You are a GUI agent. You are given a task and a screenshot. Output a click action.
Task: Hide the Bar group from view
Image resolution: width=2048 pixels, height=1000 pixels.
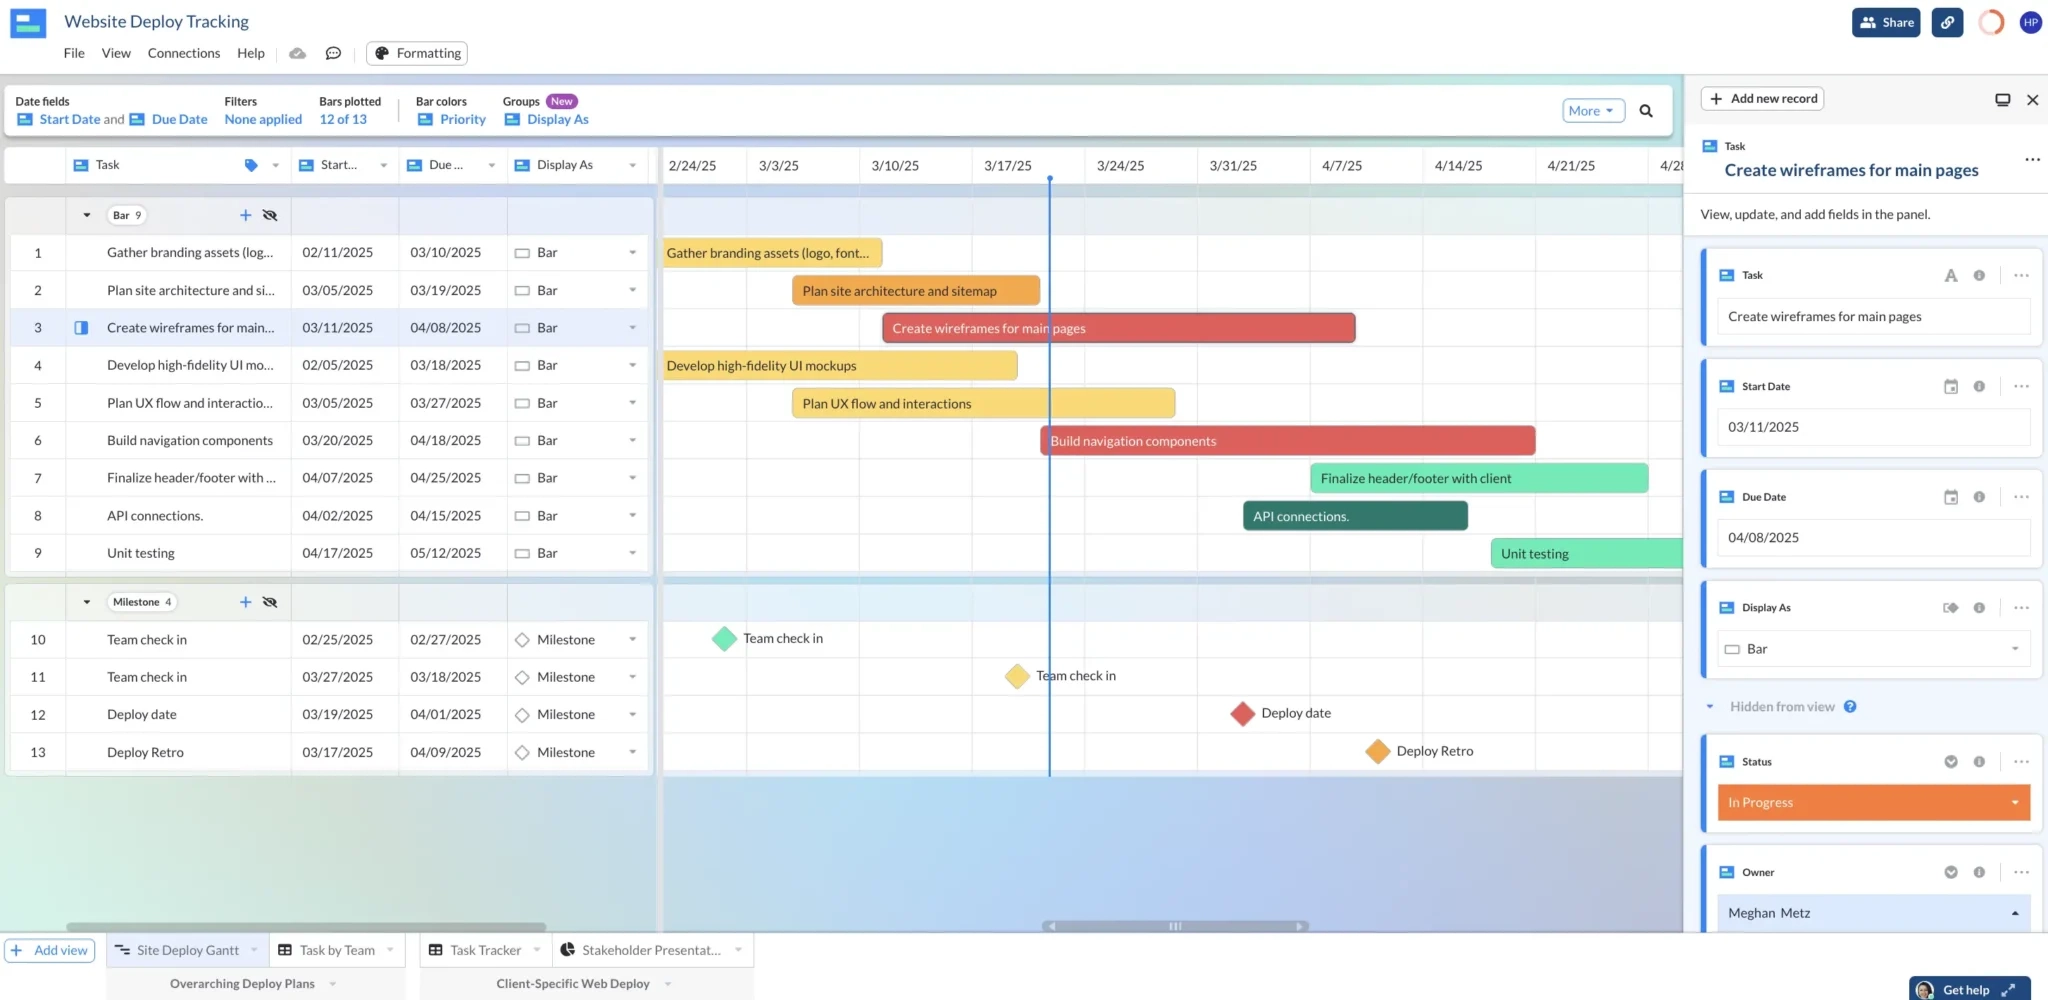pos(270,216)
